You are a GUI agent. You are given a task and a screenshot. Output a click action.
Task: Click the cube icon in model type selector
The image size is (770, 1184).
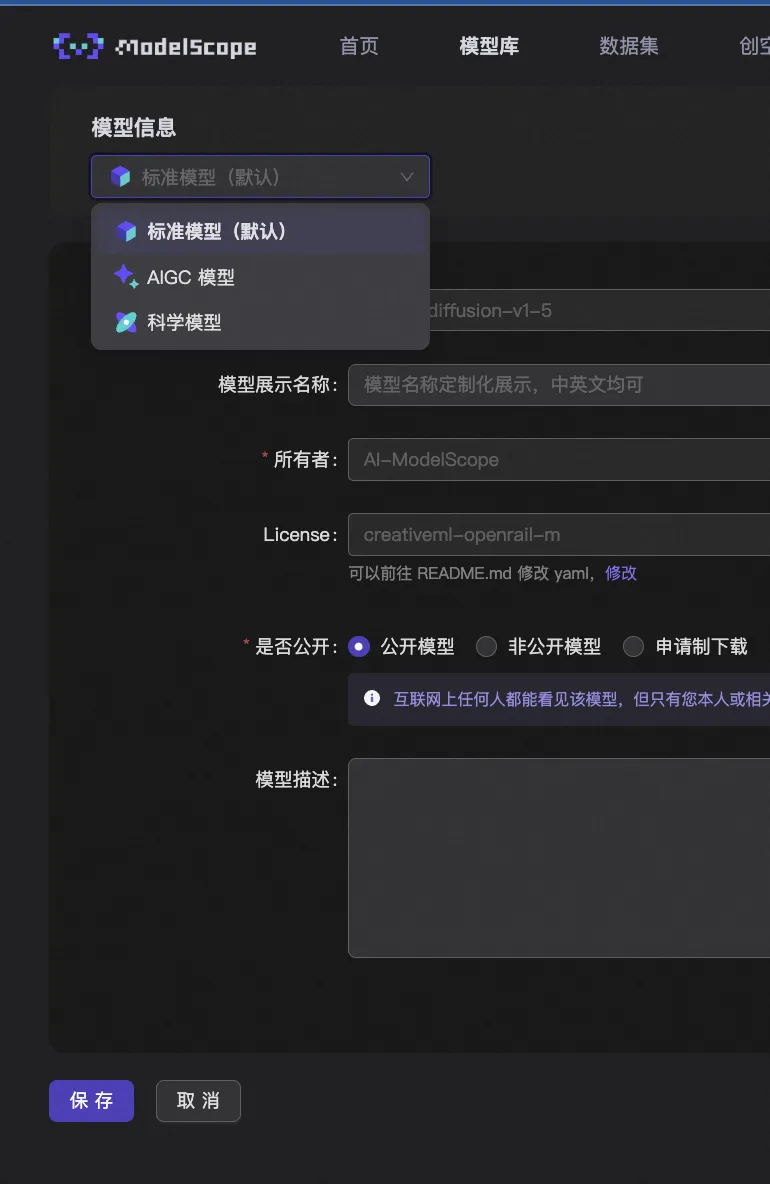coord(121,177)
